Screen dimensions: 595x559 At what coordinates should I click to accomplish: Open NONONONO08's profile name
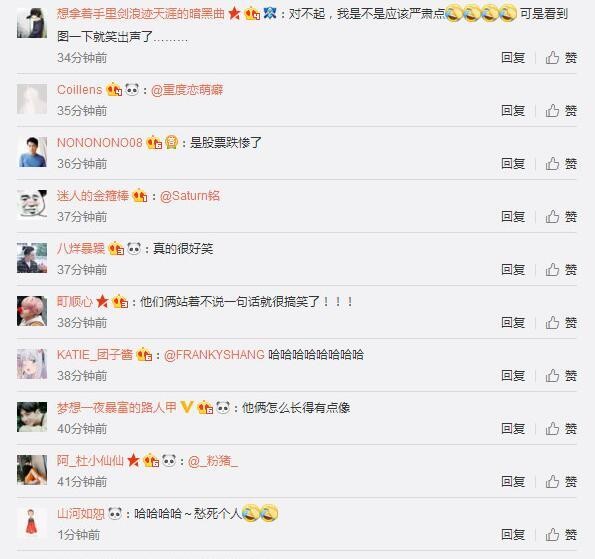pyautogui.click(x=99, y=143)
